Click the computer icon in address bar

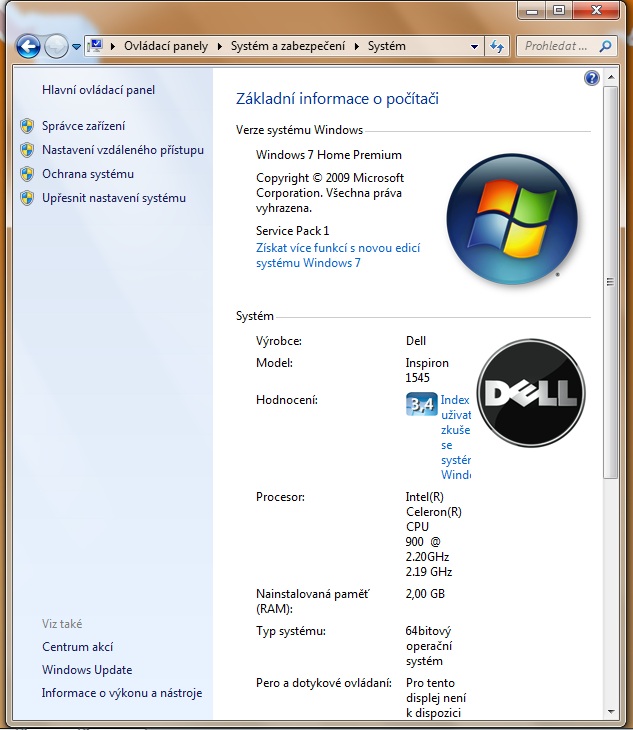tap(95, 46)
